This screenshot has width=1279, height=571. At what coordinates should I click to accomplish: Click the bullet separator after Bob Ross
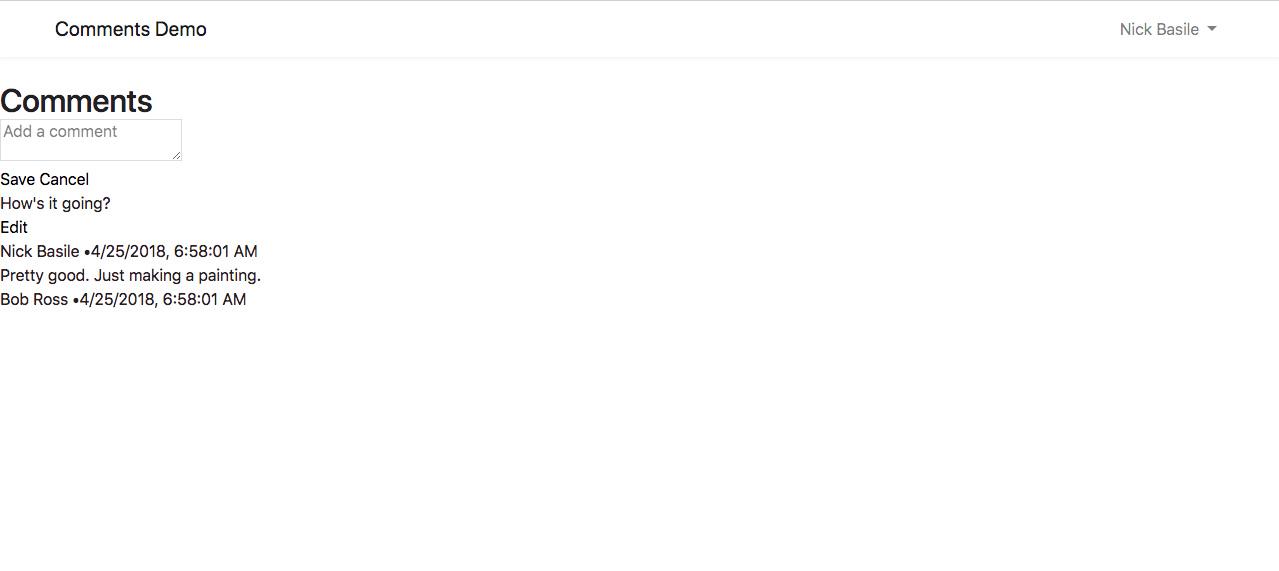[76, 300]
